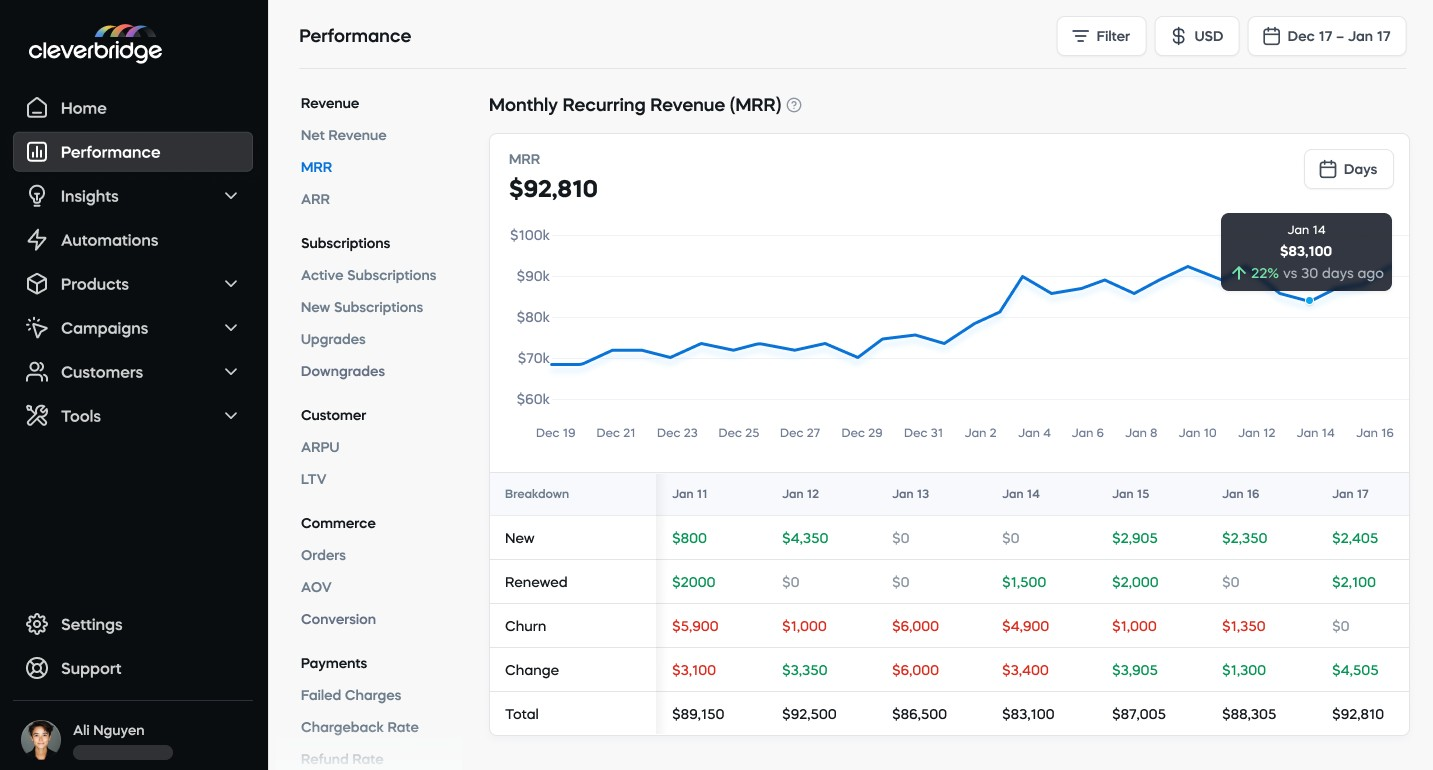Viewport: 1433px width, 770px height.
Task: Switch to Active Subscriptions view
Action: click(368, 274)
